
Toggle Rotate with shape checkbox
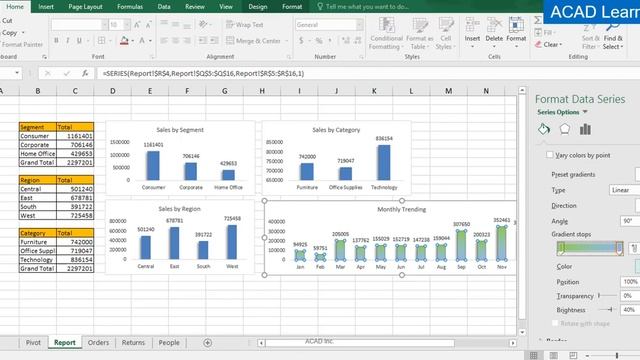555,323
